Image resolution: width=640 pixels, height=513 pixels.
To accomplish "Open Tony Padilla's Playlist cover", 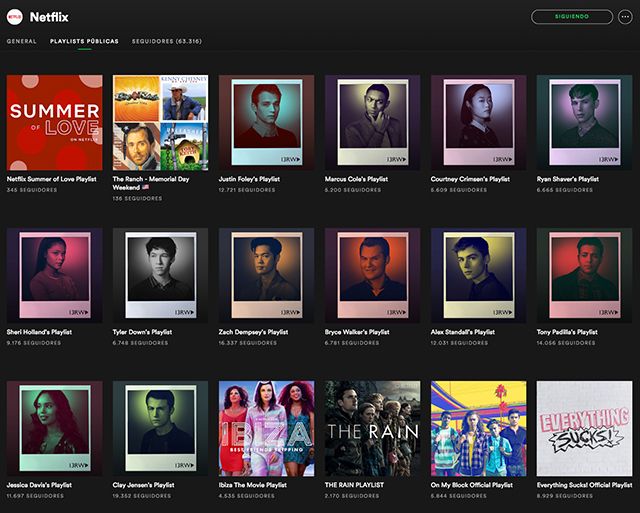I will (584, 274).
